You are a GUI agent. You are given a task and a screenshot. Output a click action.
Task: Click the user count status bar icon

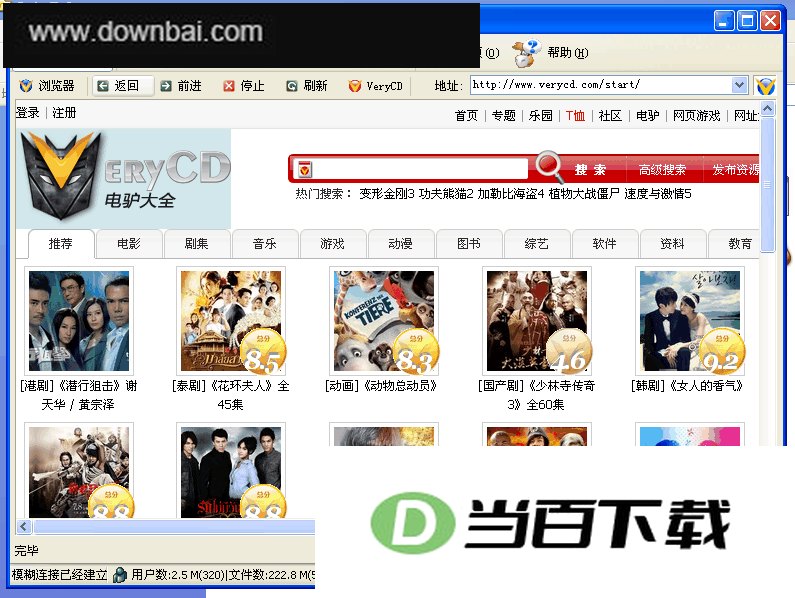[x=120, y=575]
